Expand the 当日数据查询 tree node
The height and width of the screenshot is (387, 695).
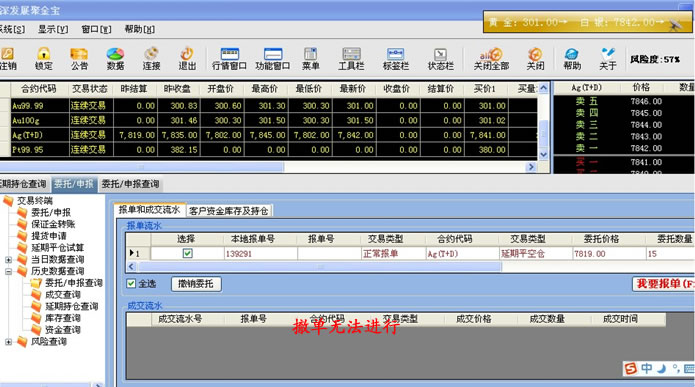pos(8,259)
